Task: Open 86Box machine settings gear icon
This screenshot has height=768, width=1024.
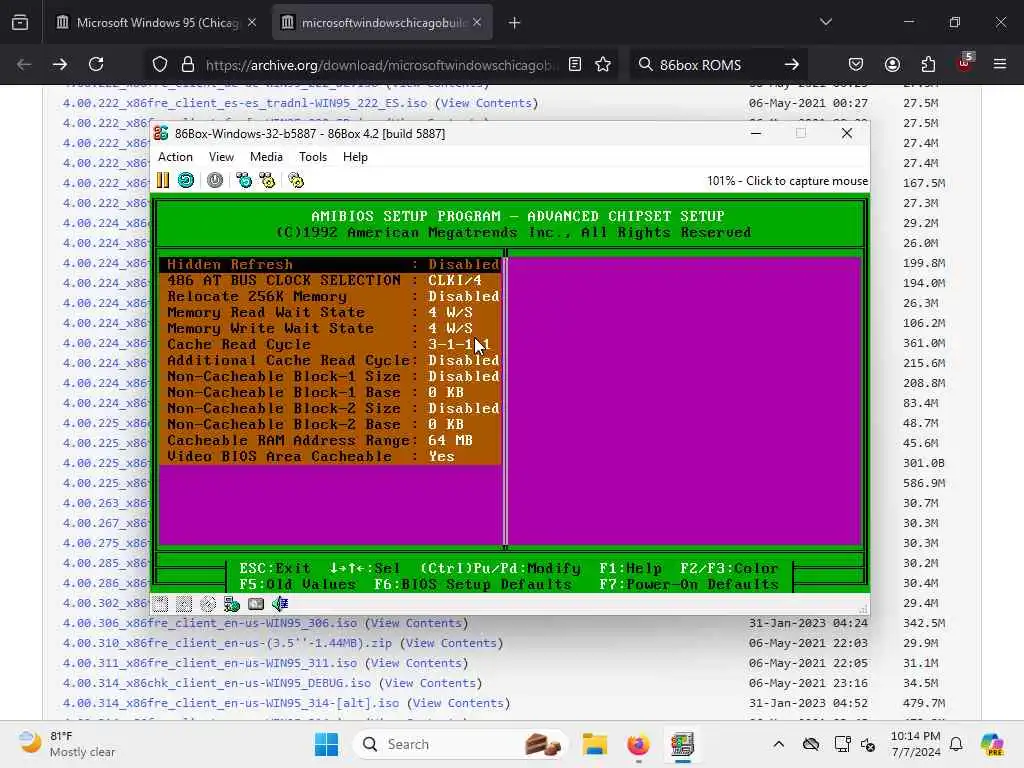Action: [x=296, y=180]
